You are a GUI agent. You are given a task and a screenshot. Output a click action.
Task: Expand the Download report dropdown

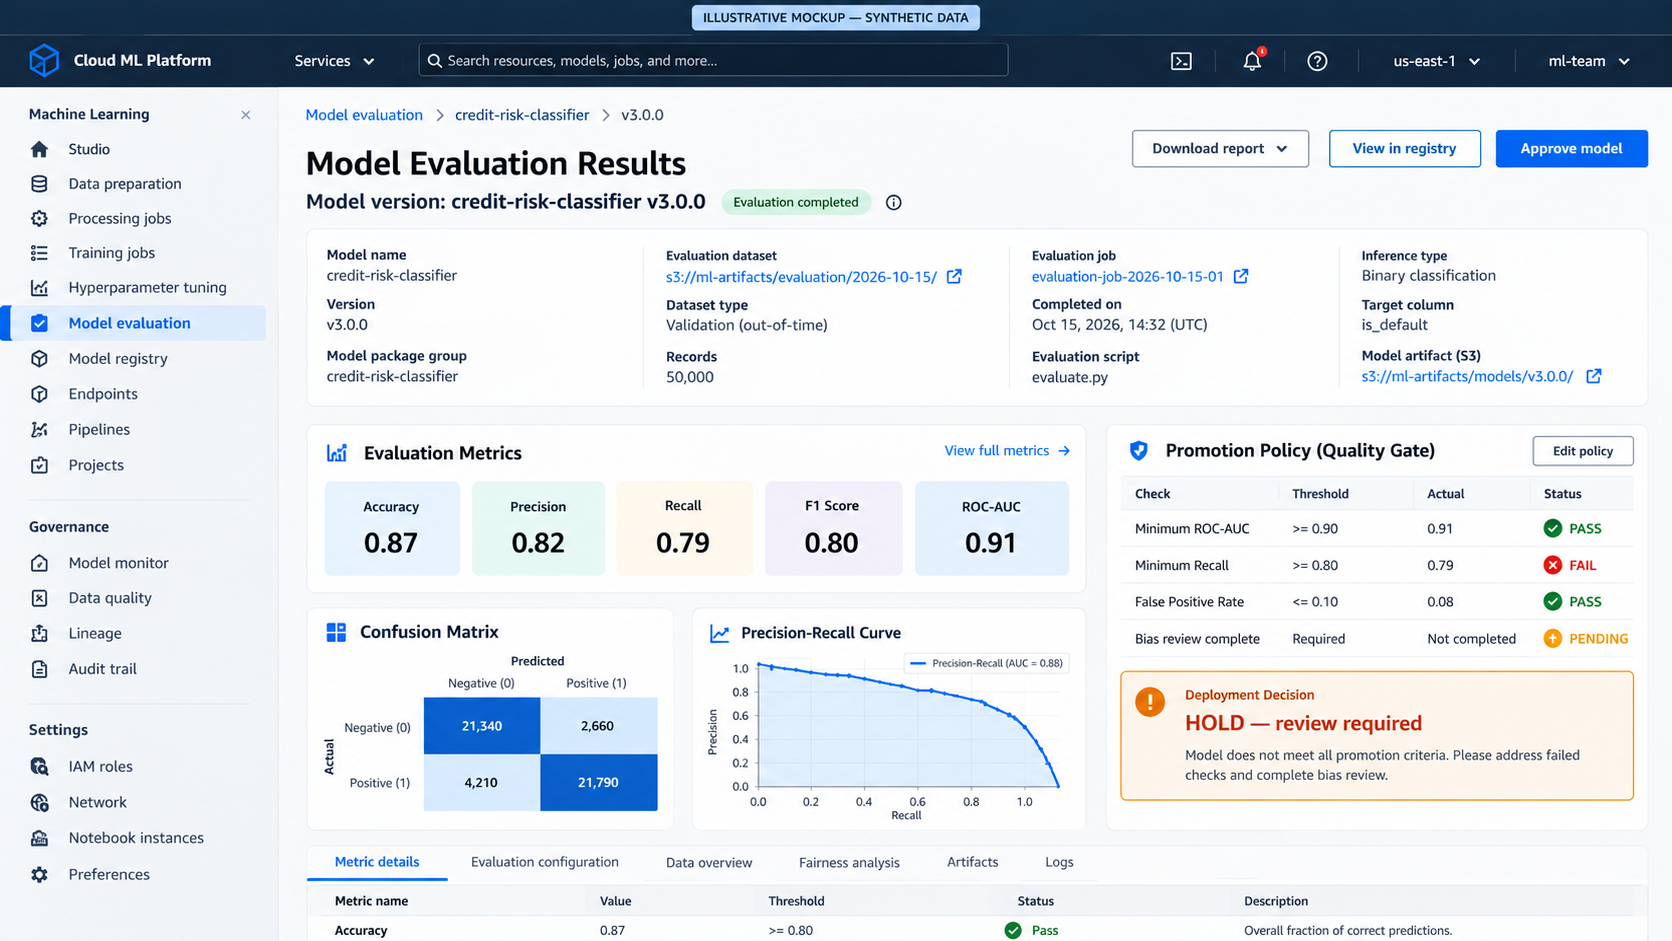pos(1220,148)
